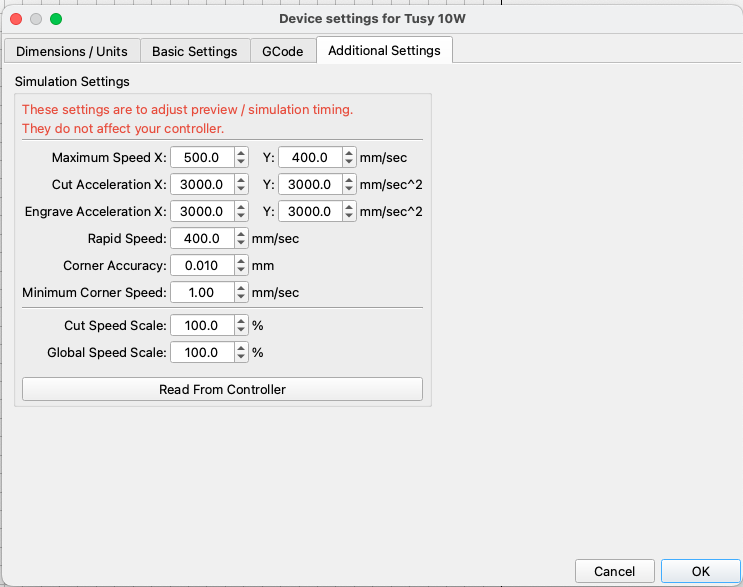Image resolution: width=743 pixels, height=587 pixels.
Task: Click the Maximum Speed X input field
Action: pos(202,158)
